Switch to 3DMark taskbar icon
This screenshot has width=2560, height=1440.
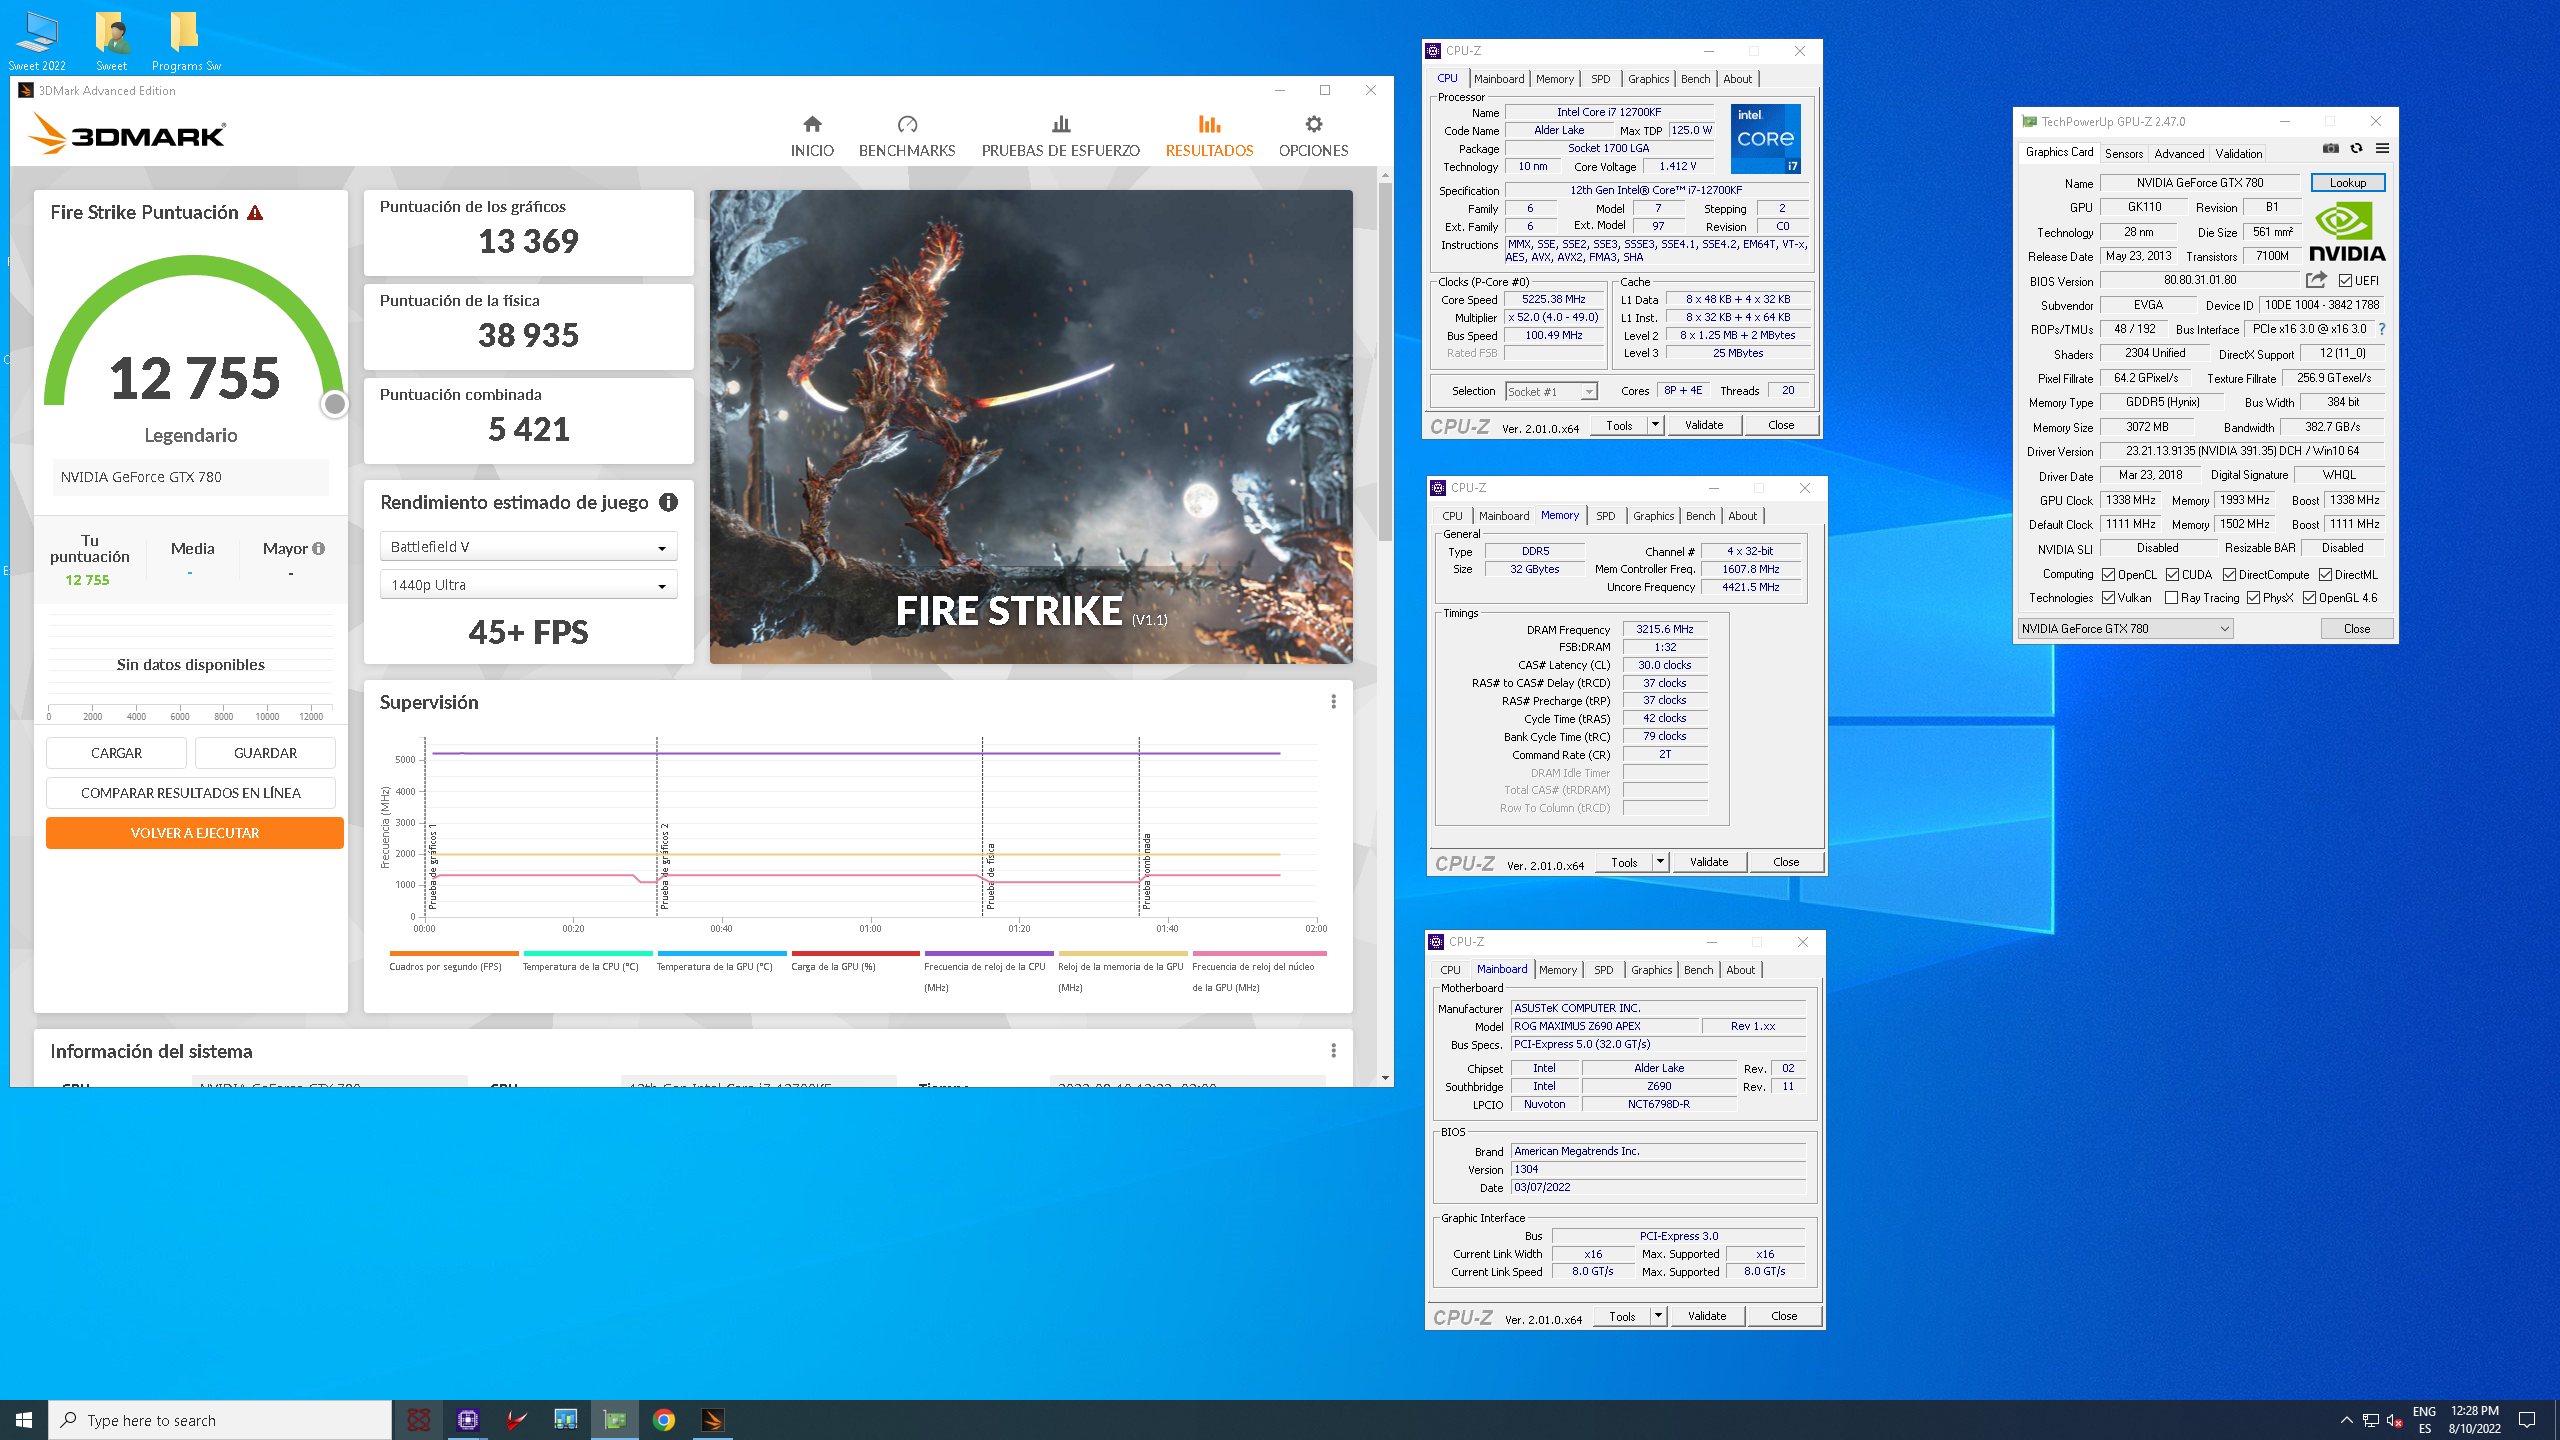click(x=713, y=1420)
